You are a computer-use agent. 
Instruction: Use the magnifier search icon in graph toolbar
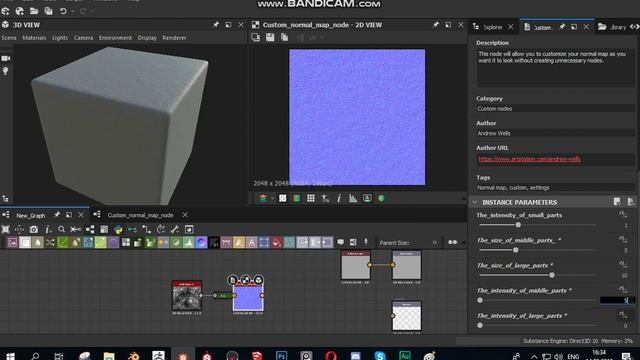[61, 229]
